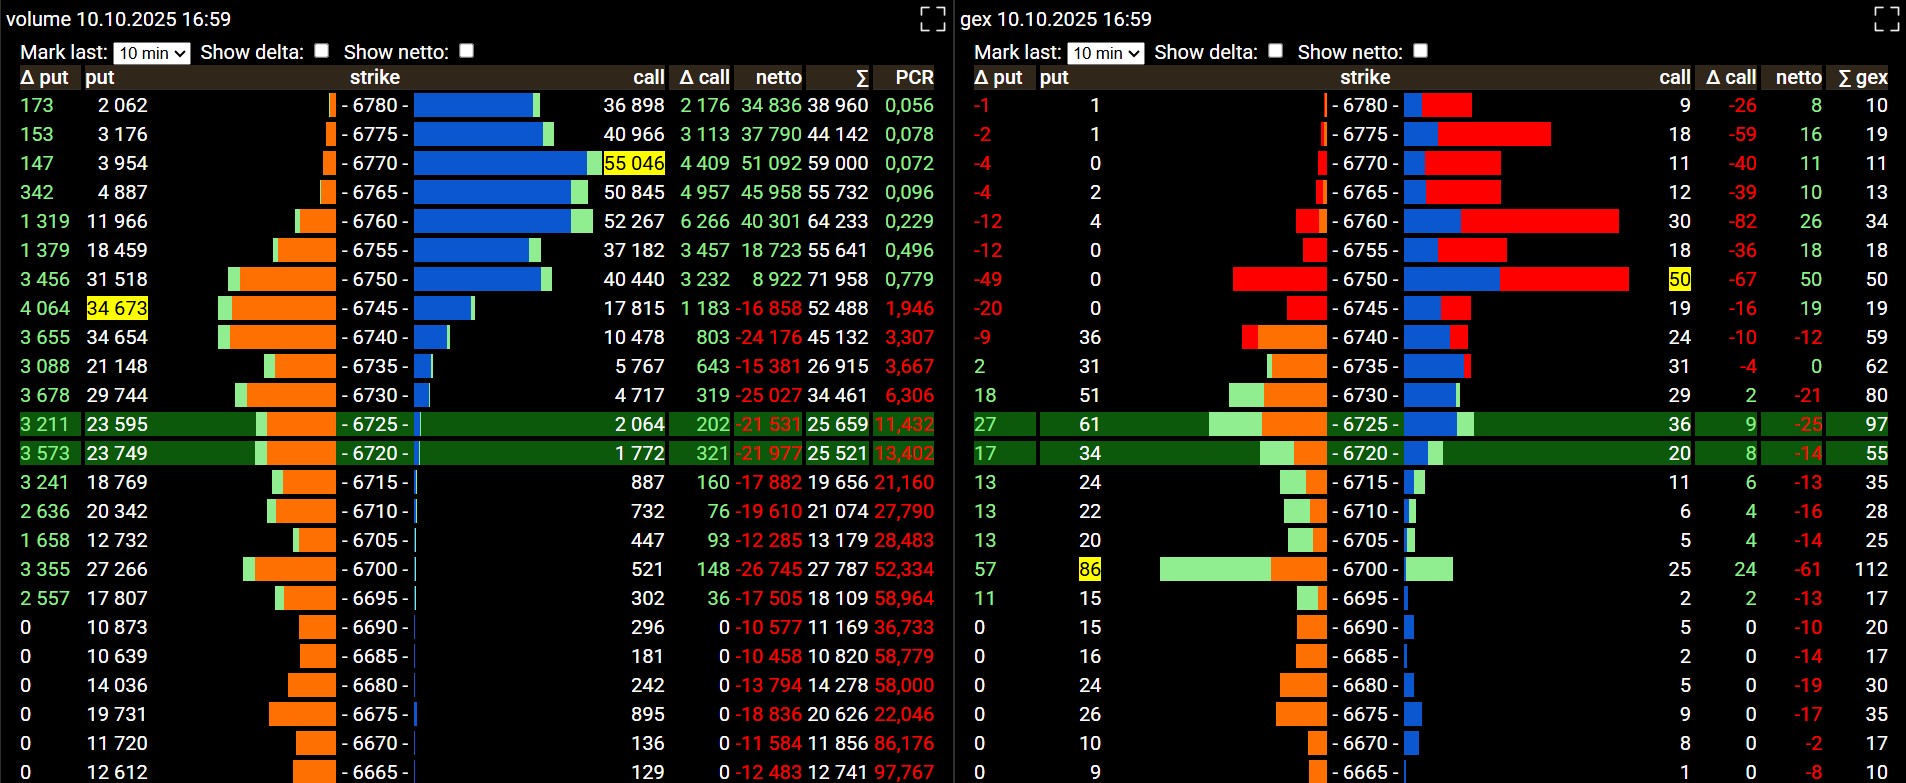Click the netto value 51 092
The height and width of the screenshot is (783, 1906).
(771, 163)
